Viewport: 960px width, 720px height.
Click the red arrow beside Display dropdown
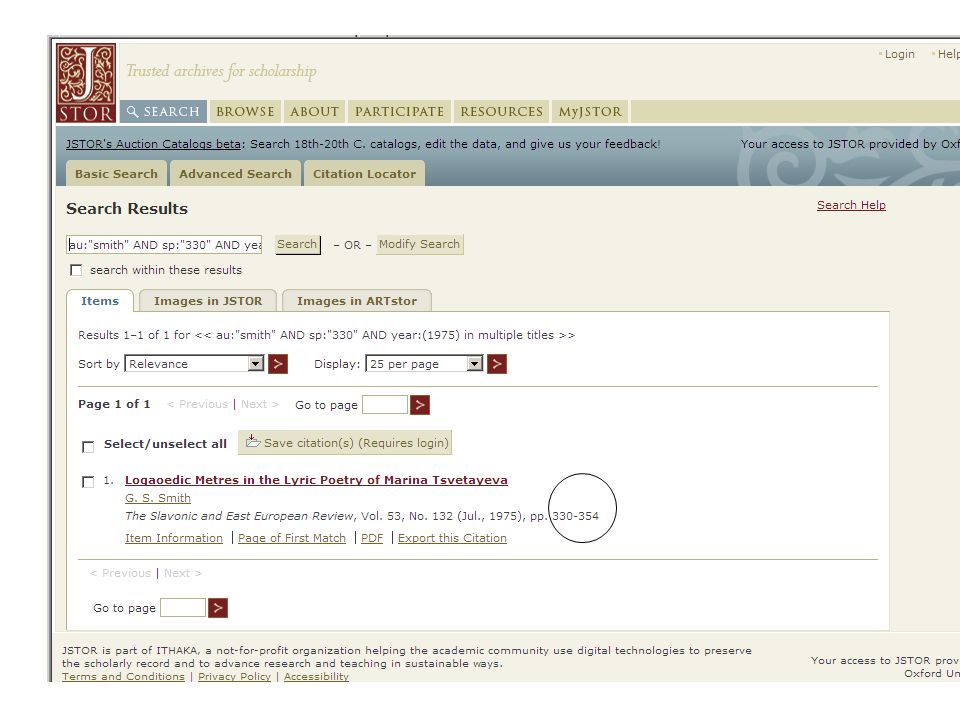coord(497,364)
